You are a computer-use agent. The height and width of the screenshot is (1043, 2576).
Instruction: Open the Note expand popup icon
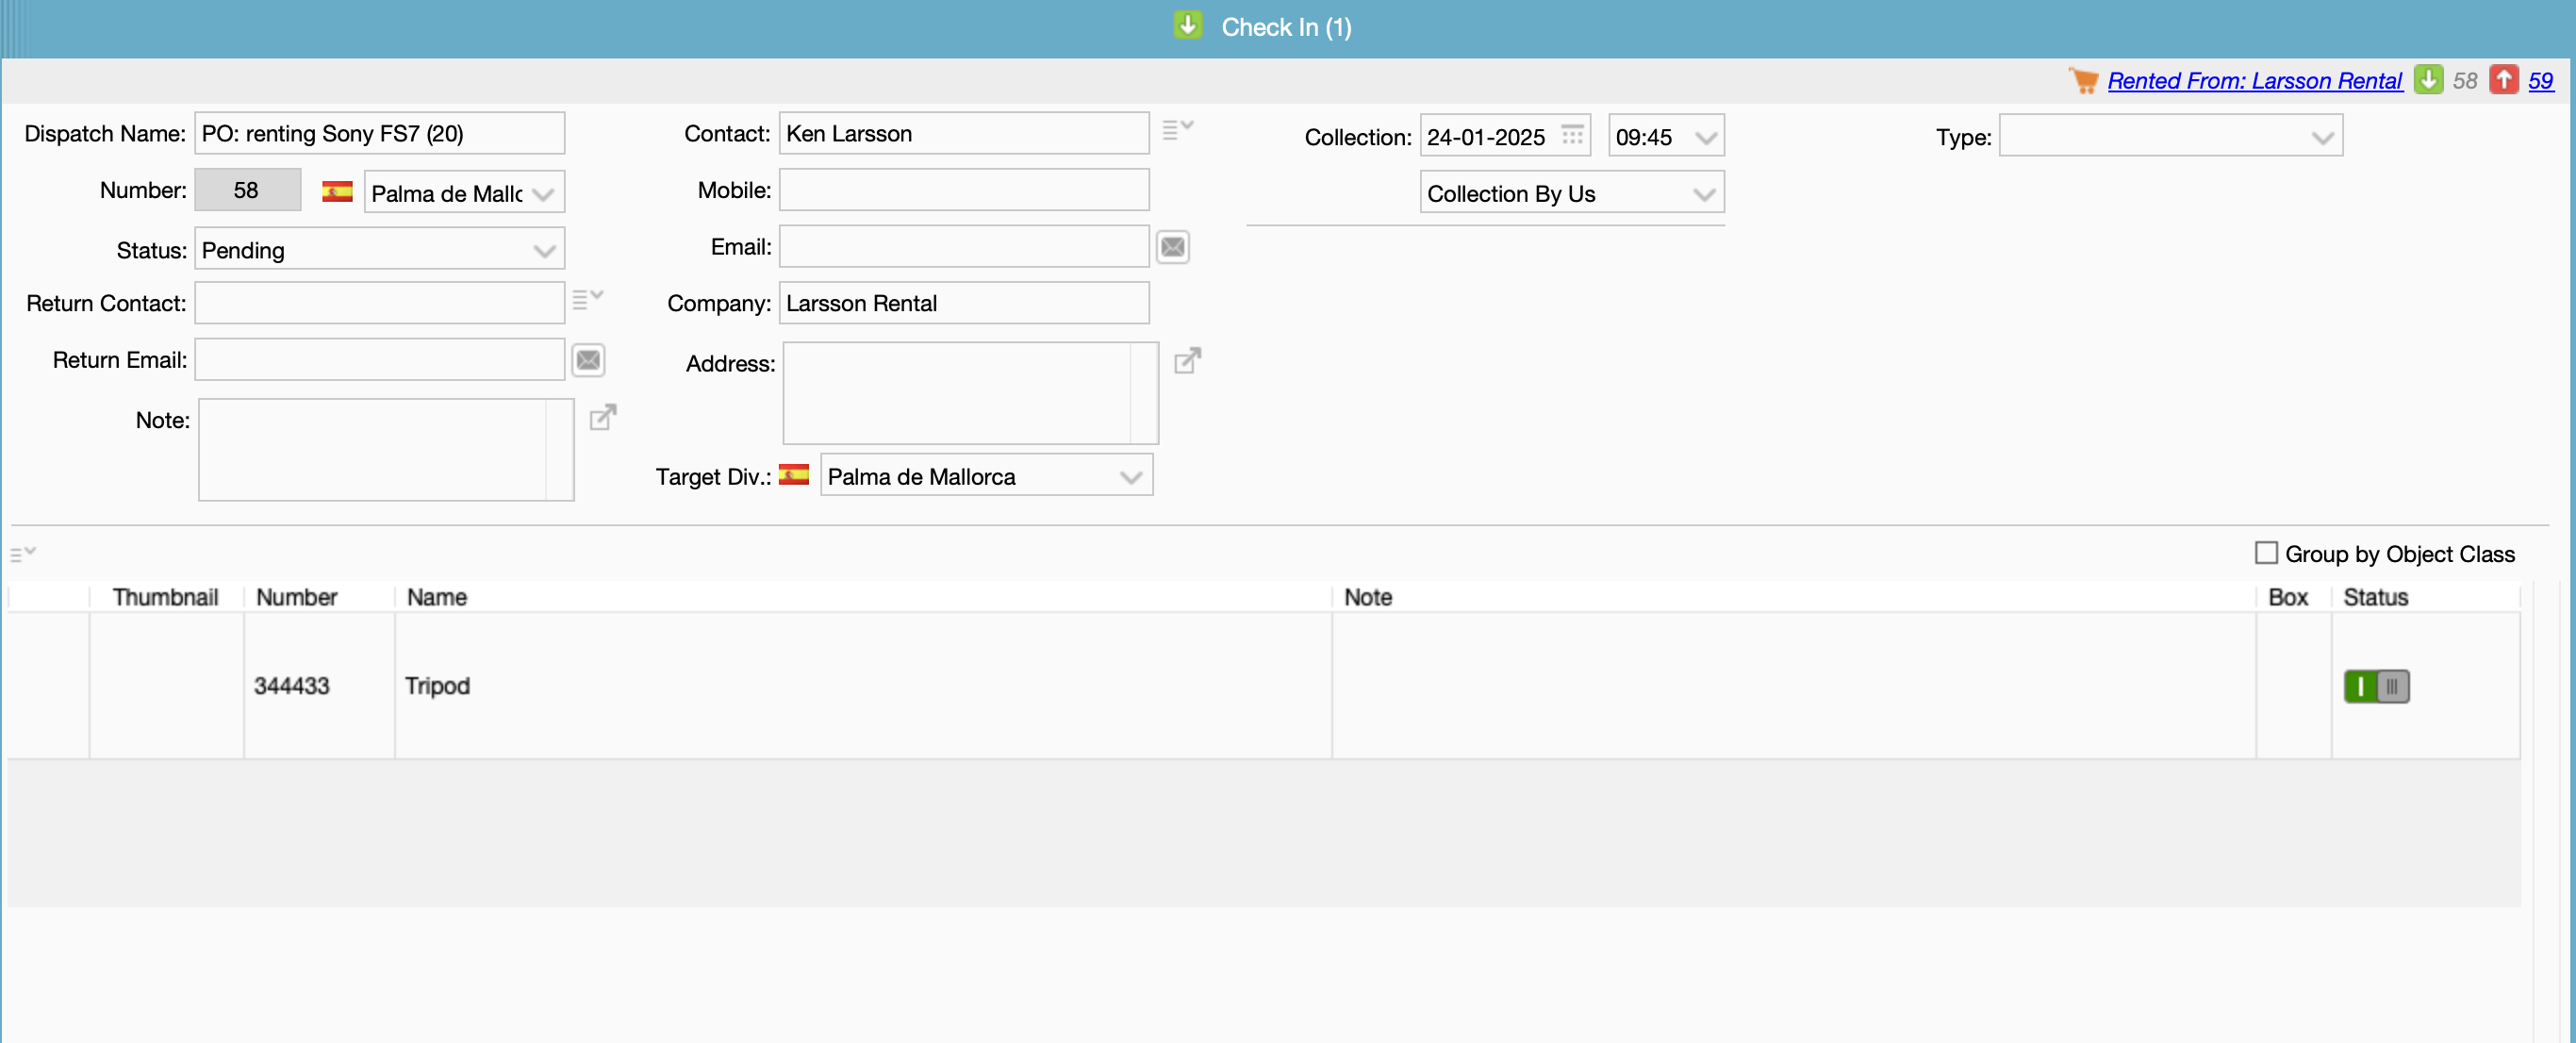click(x=602, y=417)
